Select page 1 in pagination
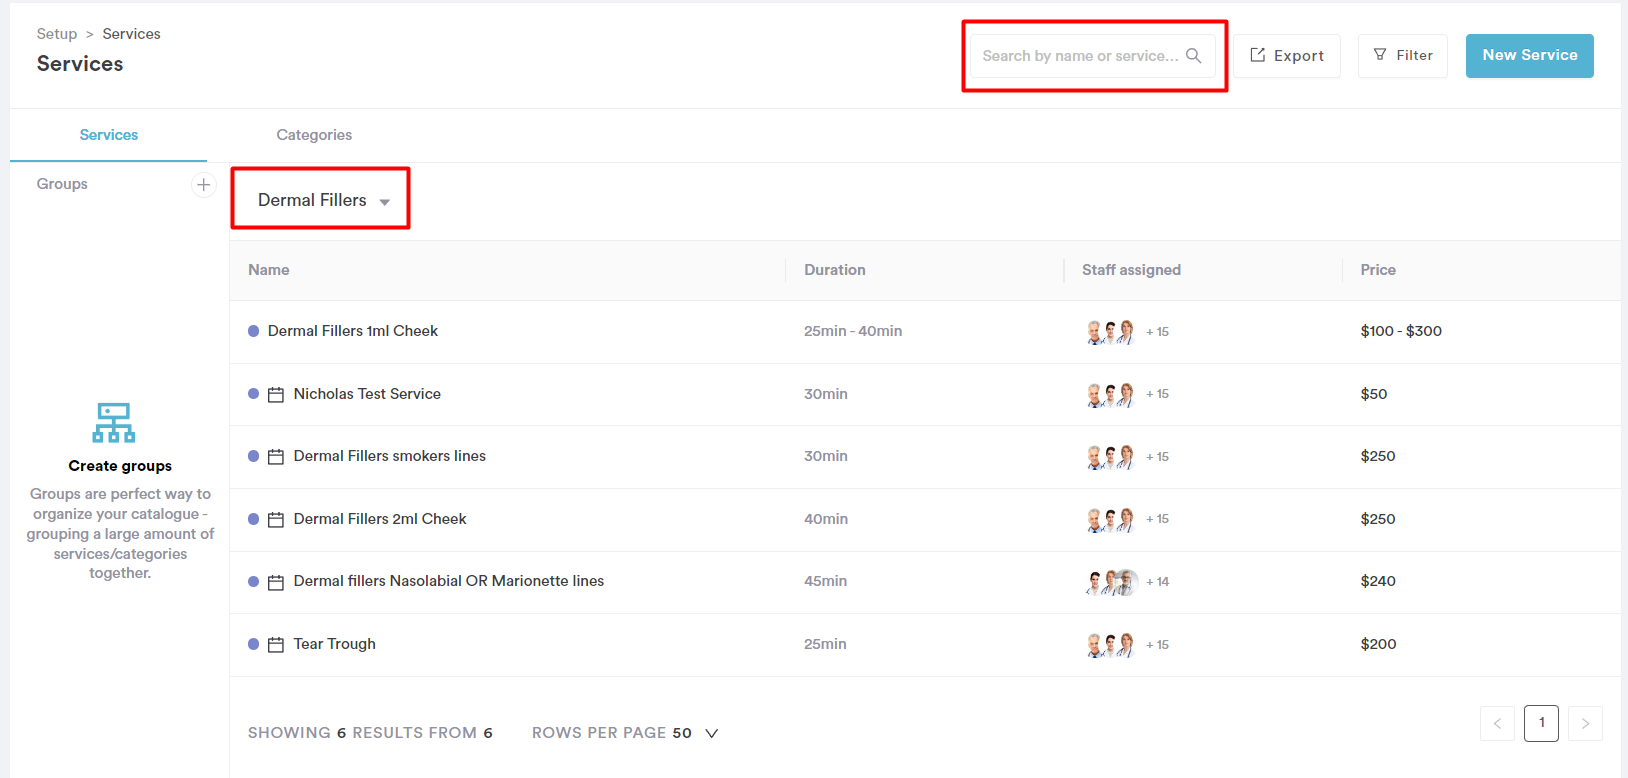 (1541, 723)
